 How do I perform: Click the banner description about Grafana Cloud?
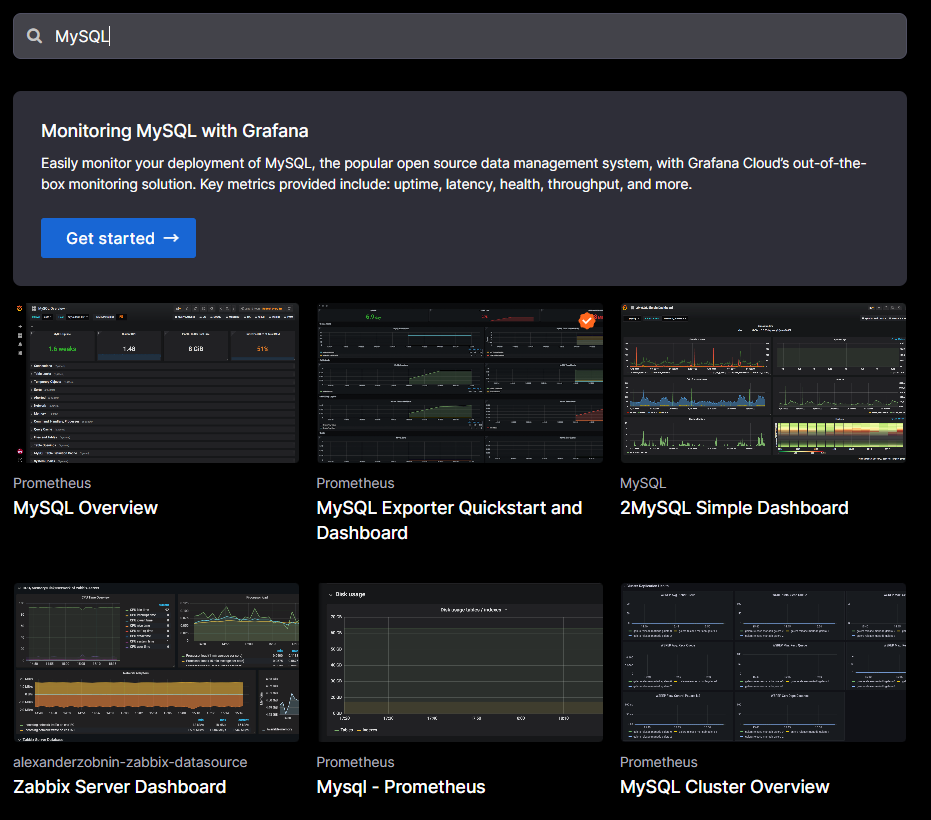pyautogui.click(x=454, y=174)
